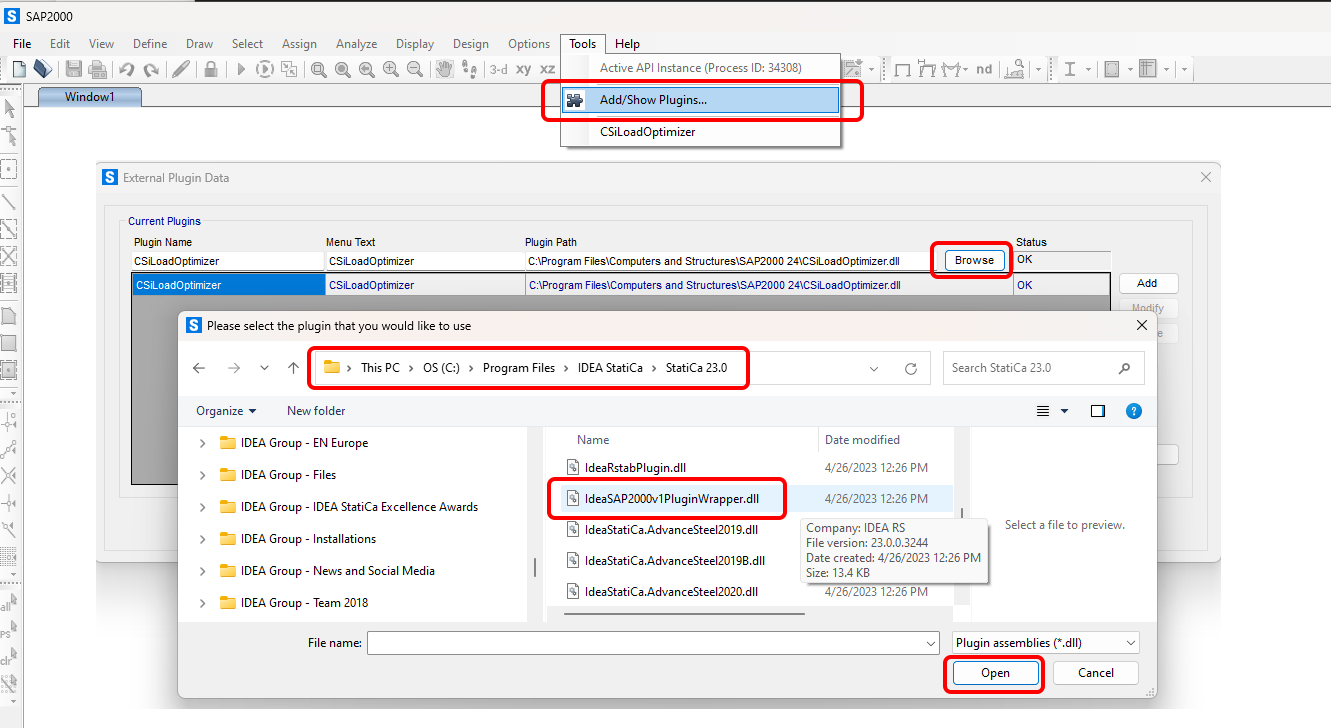Image resolution: width=1331 pixels, height=728 pixels.
Task: Switch to the xy plane view
Action: [523, 69]
